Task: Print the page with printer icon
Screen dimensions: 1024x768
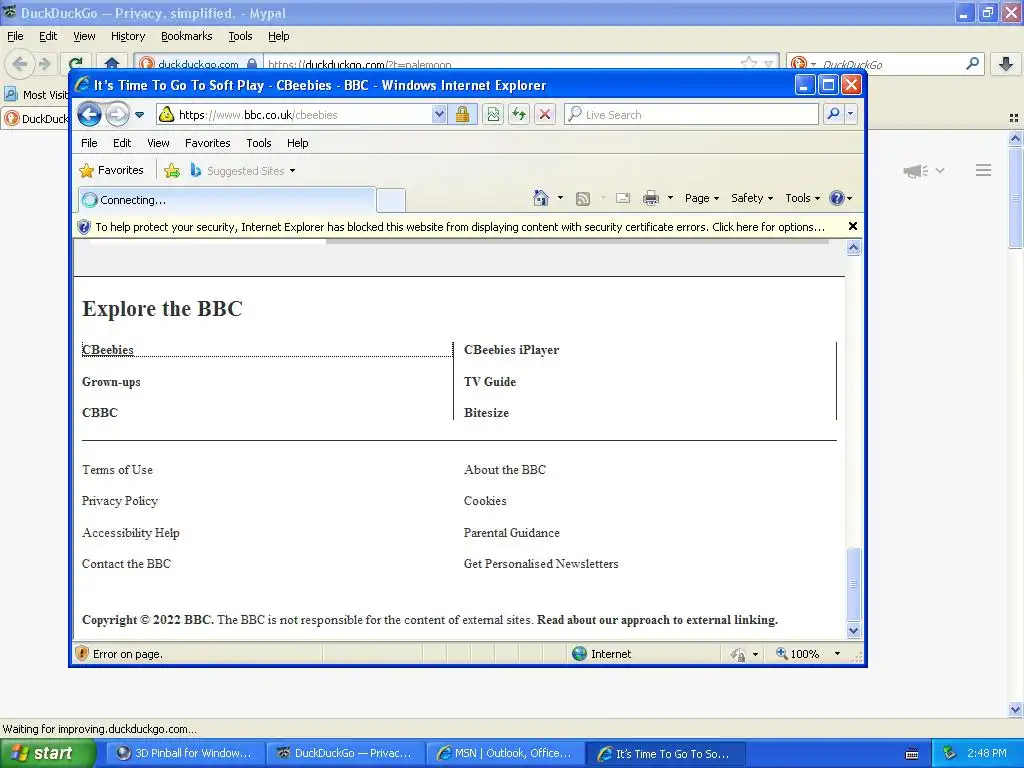Action: click(650, 198)
